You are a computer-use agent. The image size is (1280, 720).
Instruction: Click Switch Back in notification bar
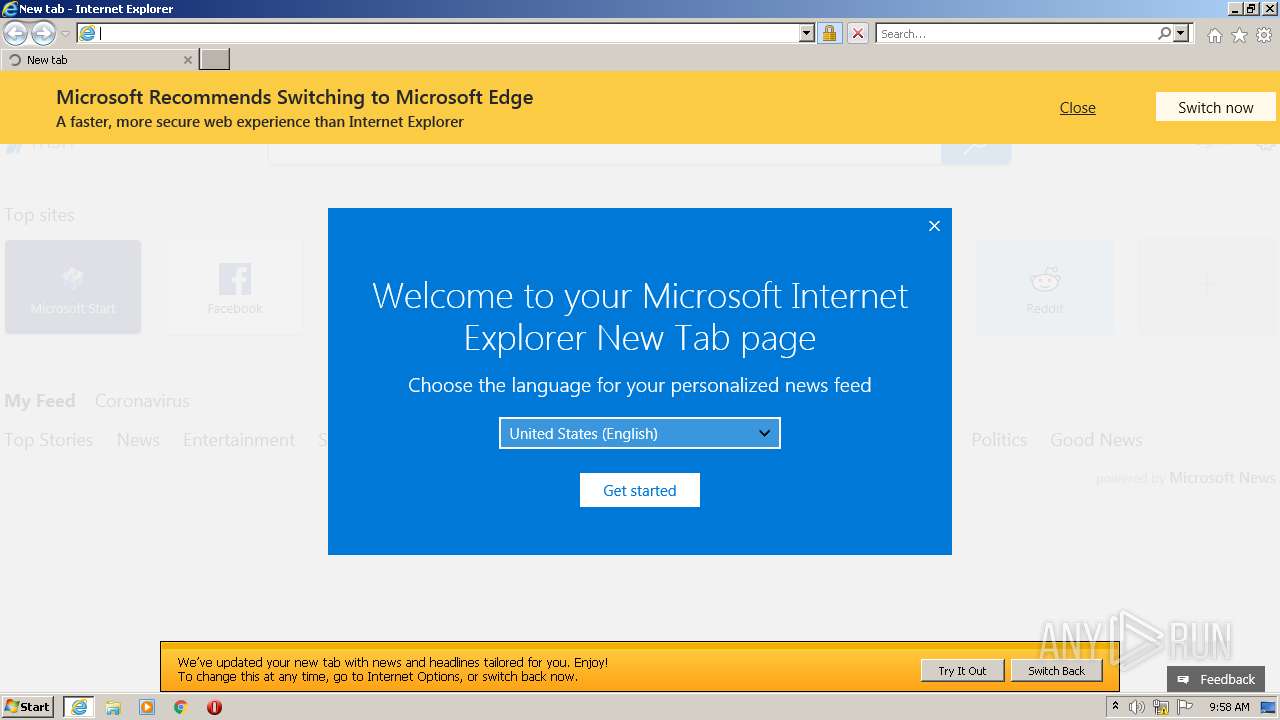click(1056, 671)
